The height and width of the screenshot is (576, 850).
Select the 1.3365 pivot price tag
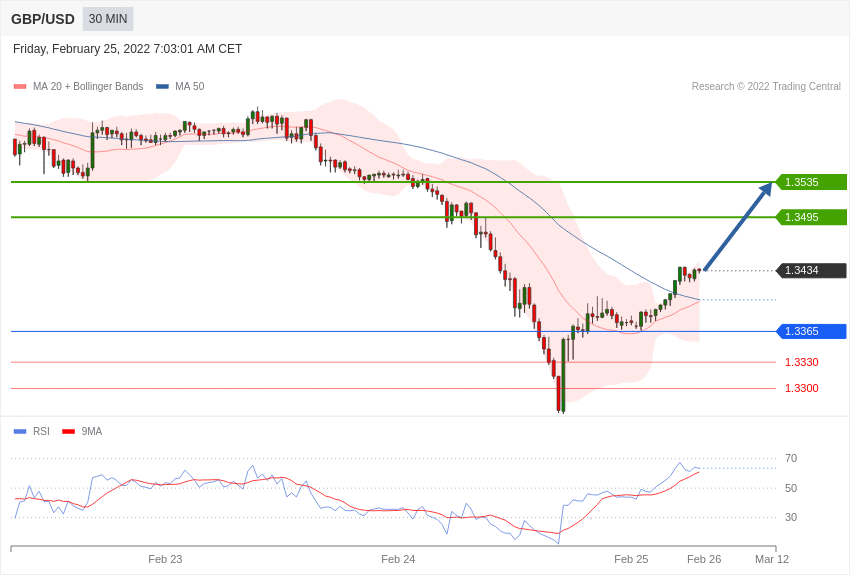click(x=811, y=331)
